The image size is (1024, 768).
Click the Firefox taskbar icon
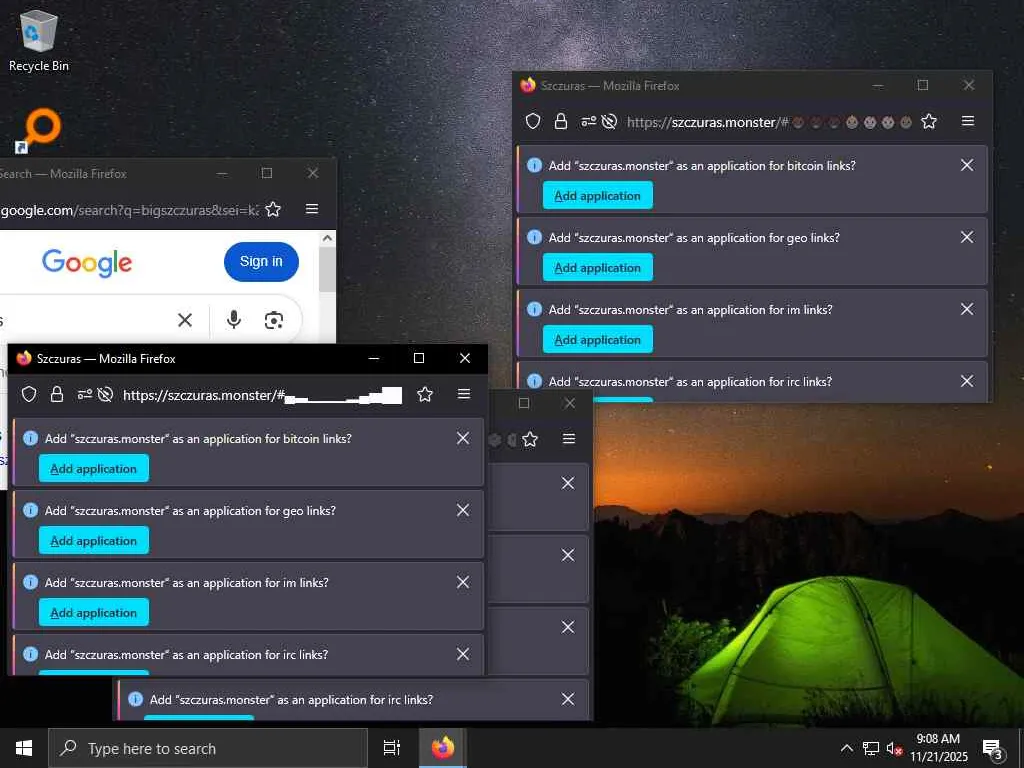pyautogui.click(x=442, y=748)
